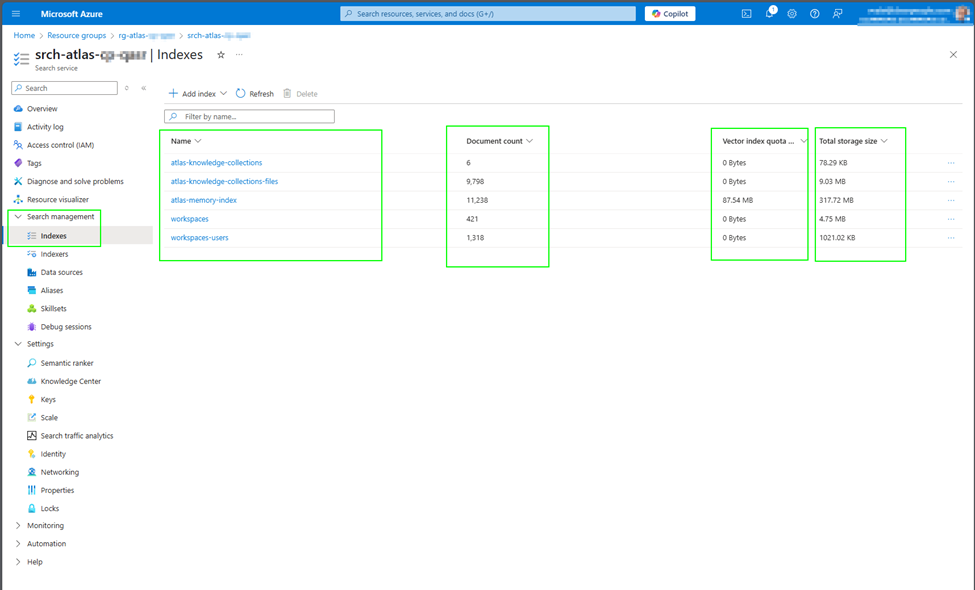Open the Azure portal hamburger menu
The height and width of the screenshot is (590, 975).
16,14
